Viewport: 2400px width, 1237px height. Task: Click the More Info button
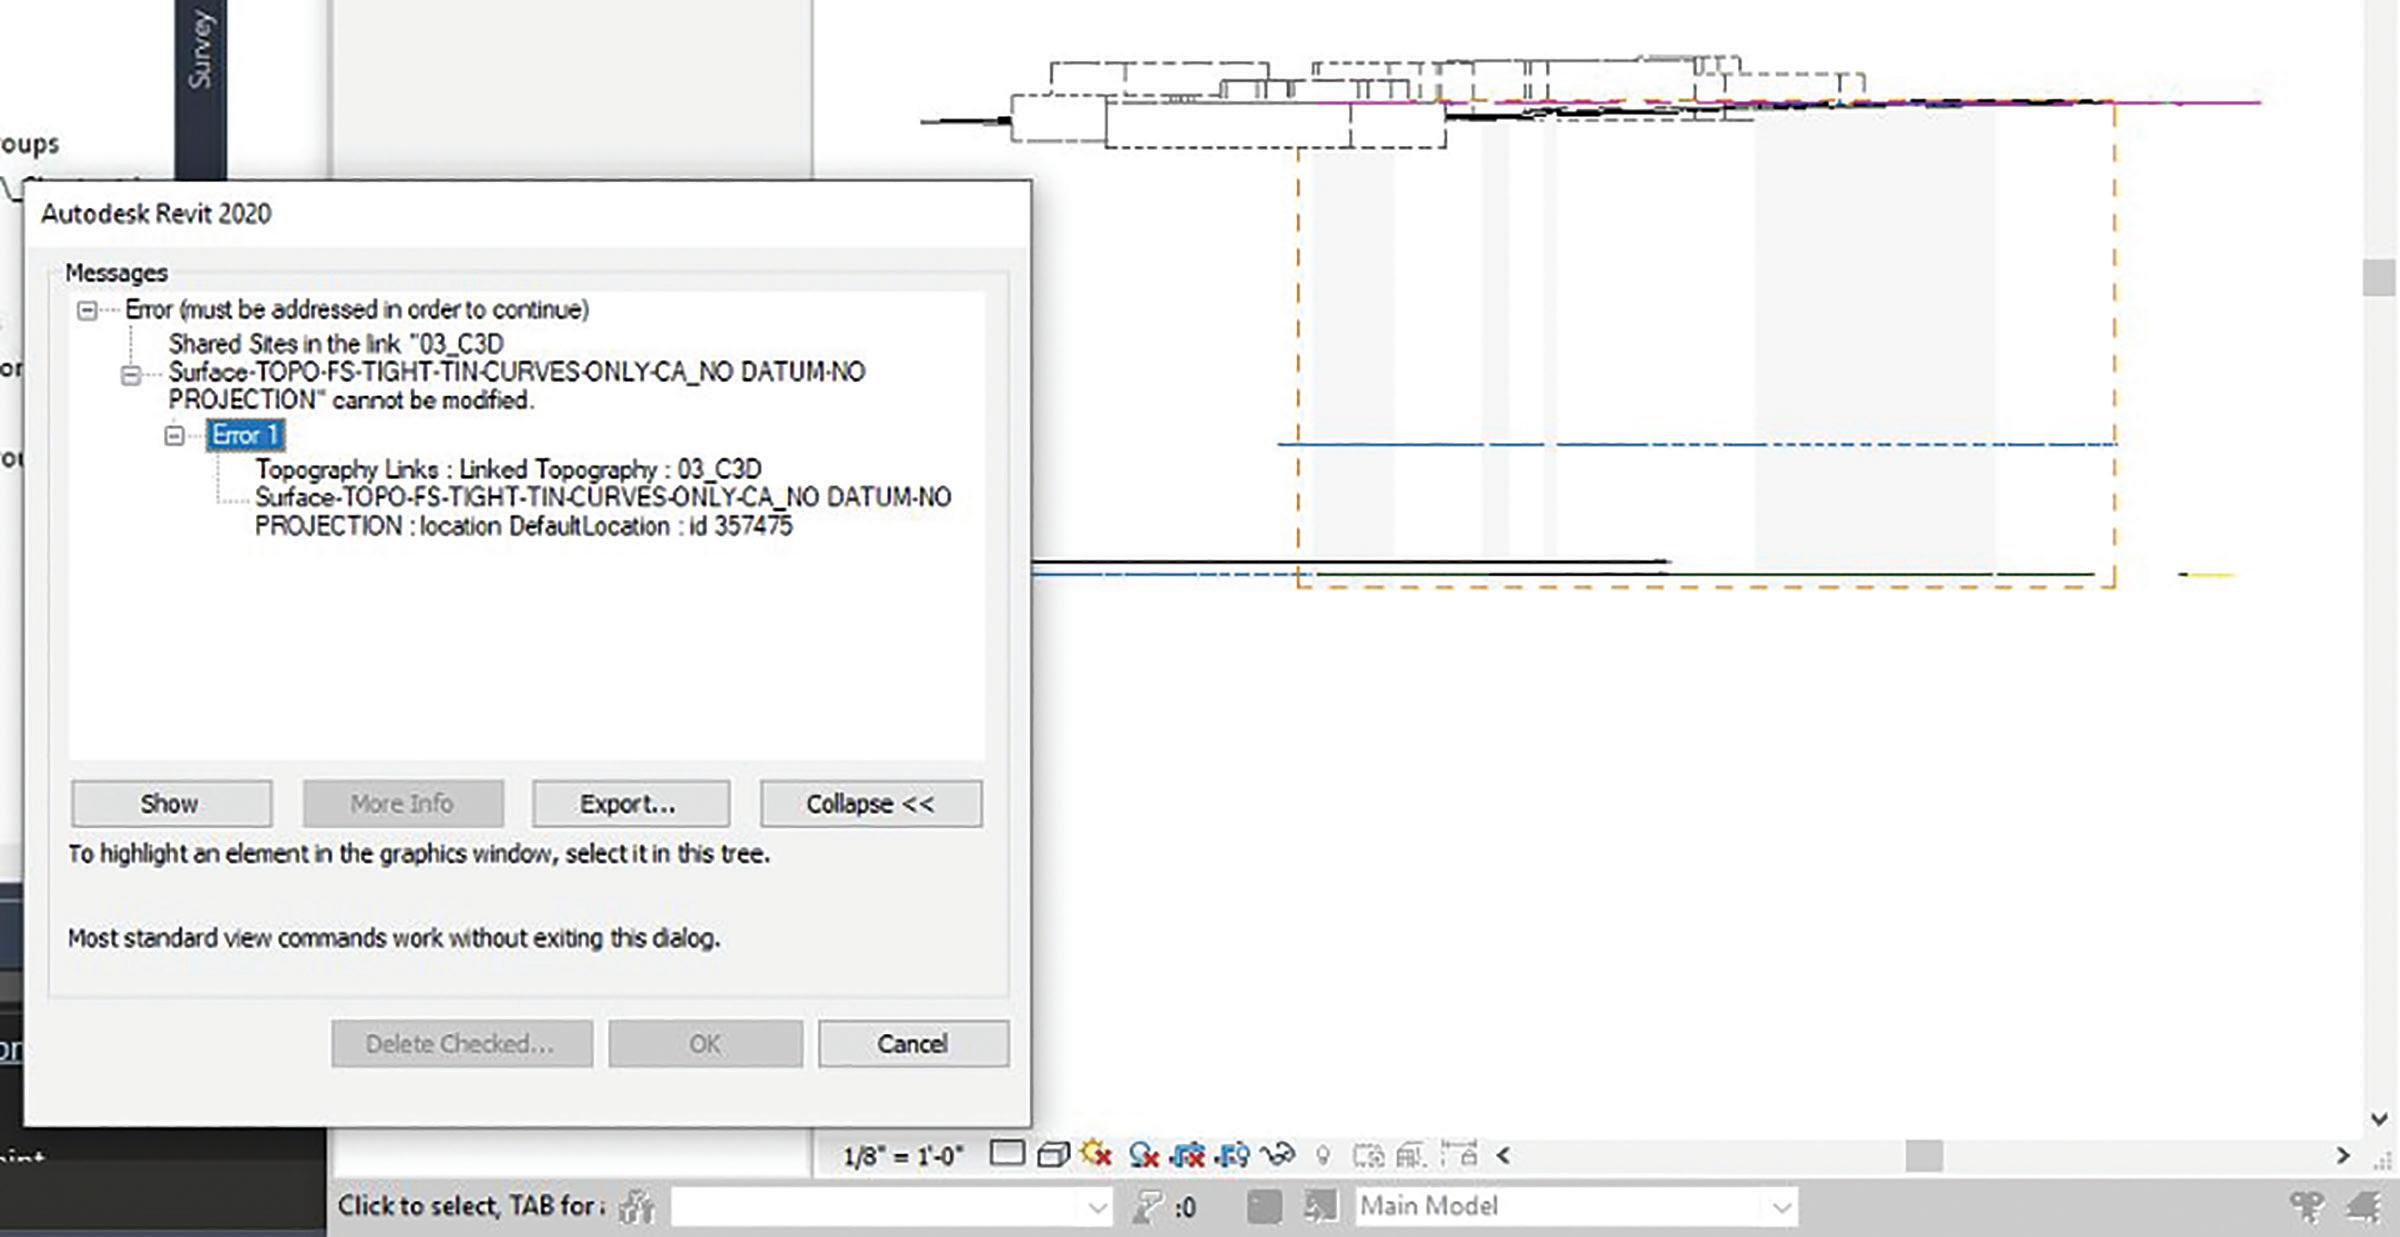click(x=403, y=804)
